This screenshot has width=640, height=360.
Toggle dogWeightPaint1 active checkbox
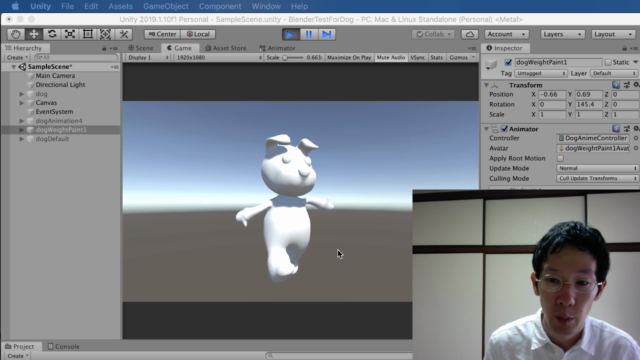[508, 62]
